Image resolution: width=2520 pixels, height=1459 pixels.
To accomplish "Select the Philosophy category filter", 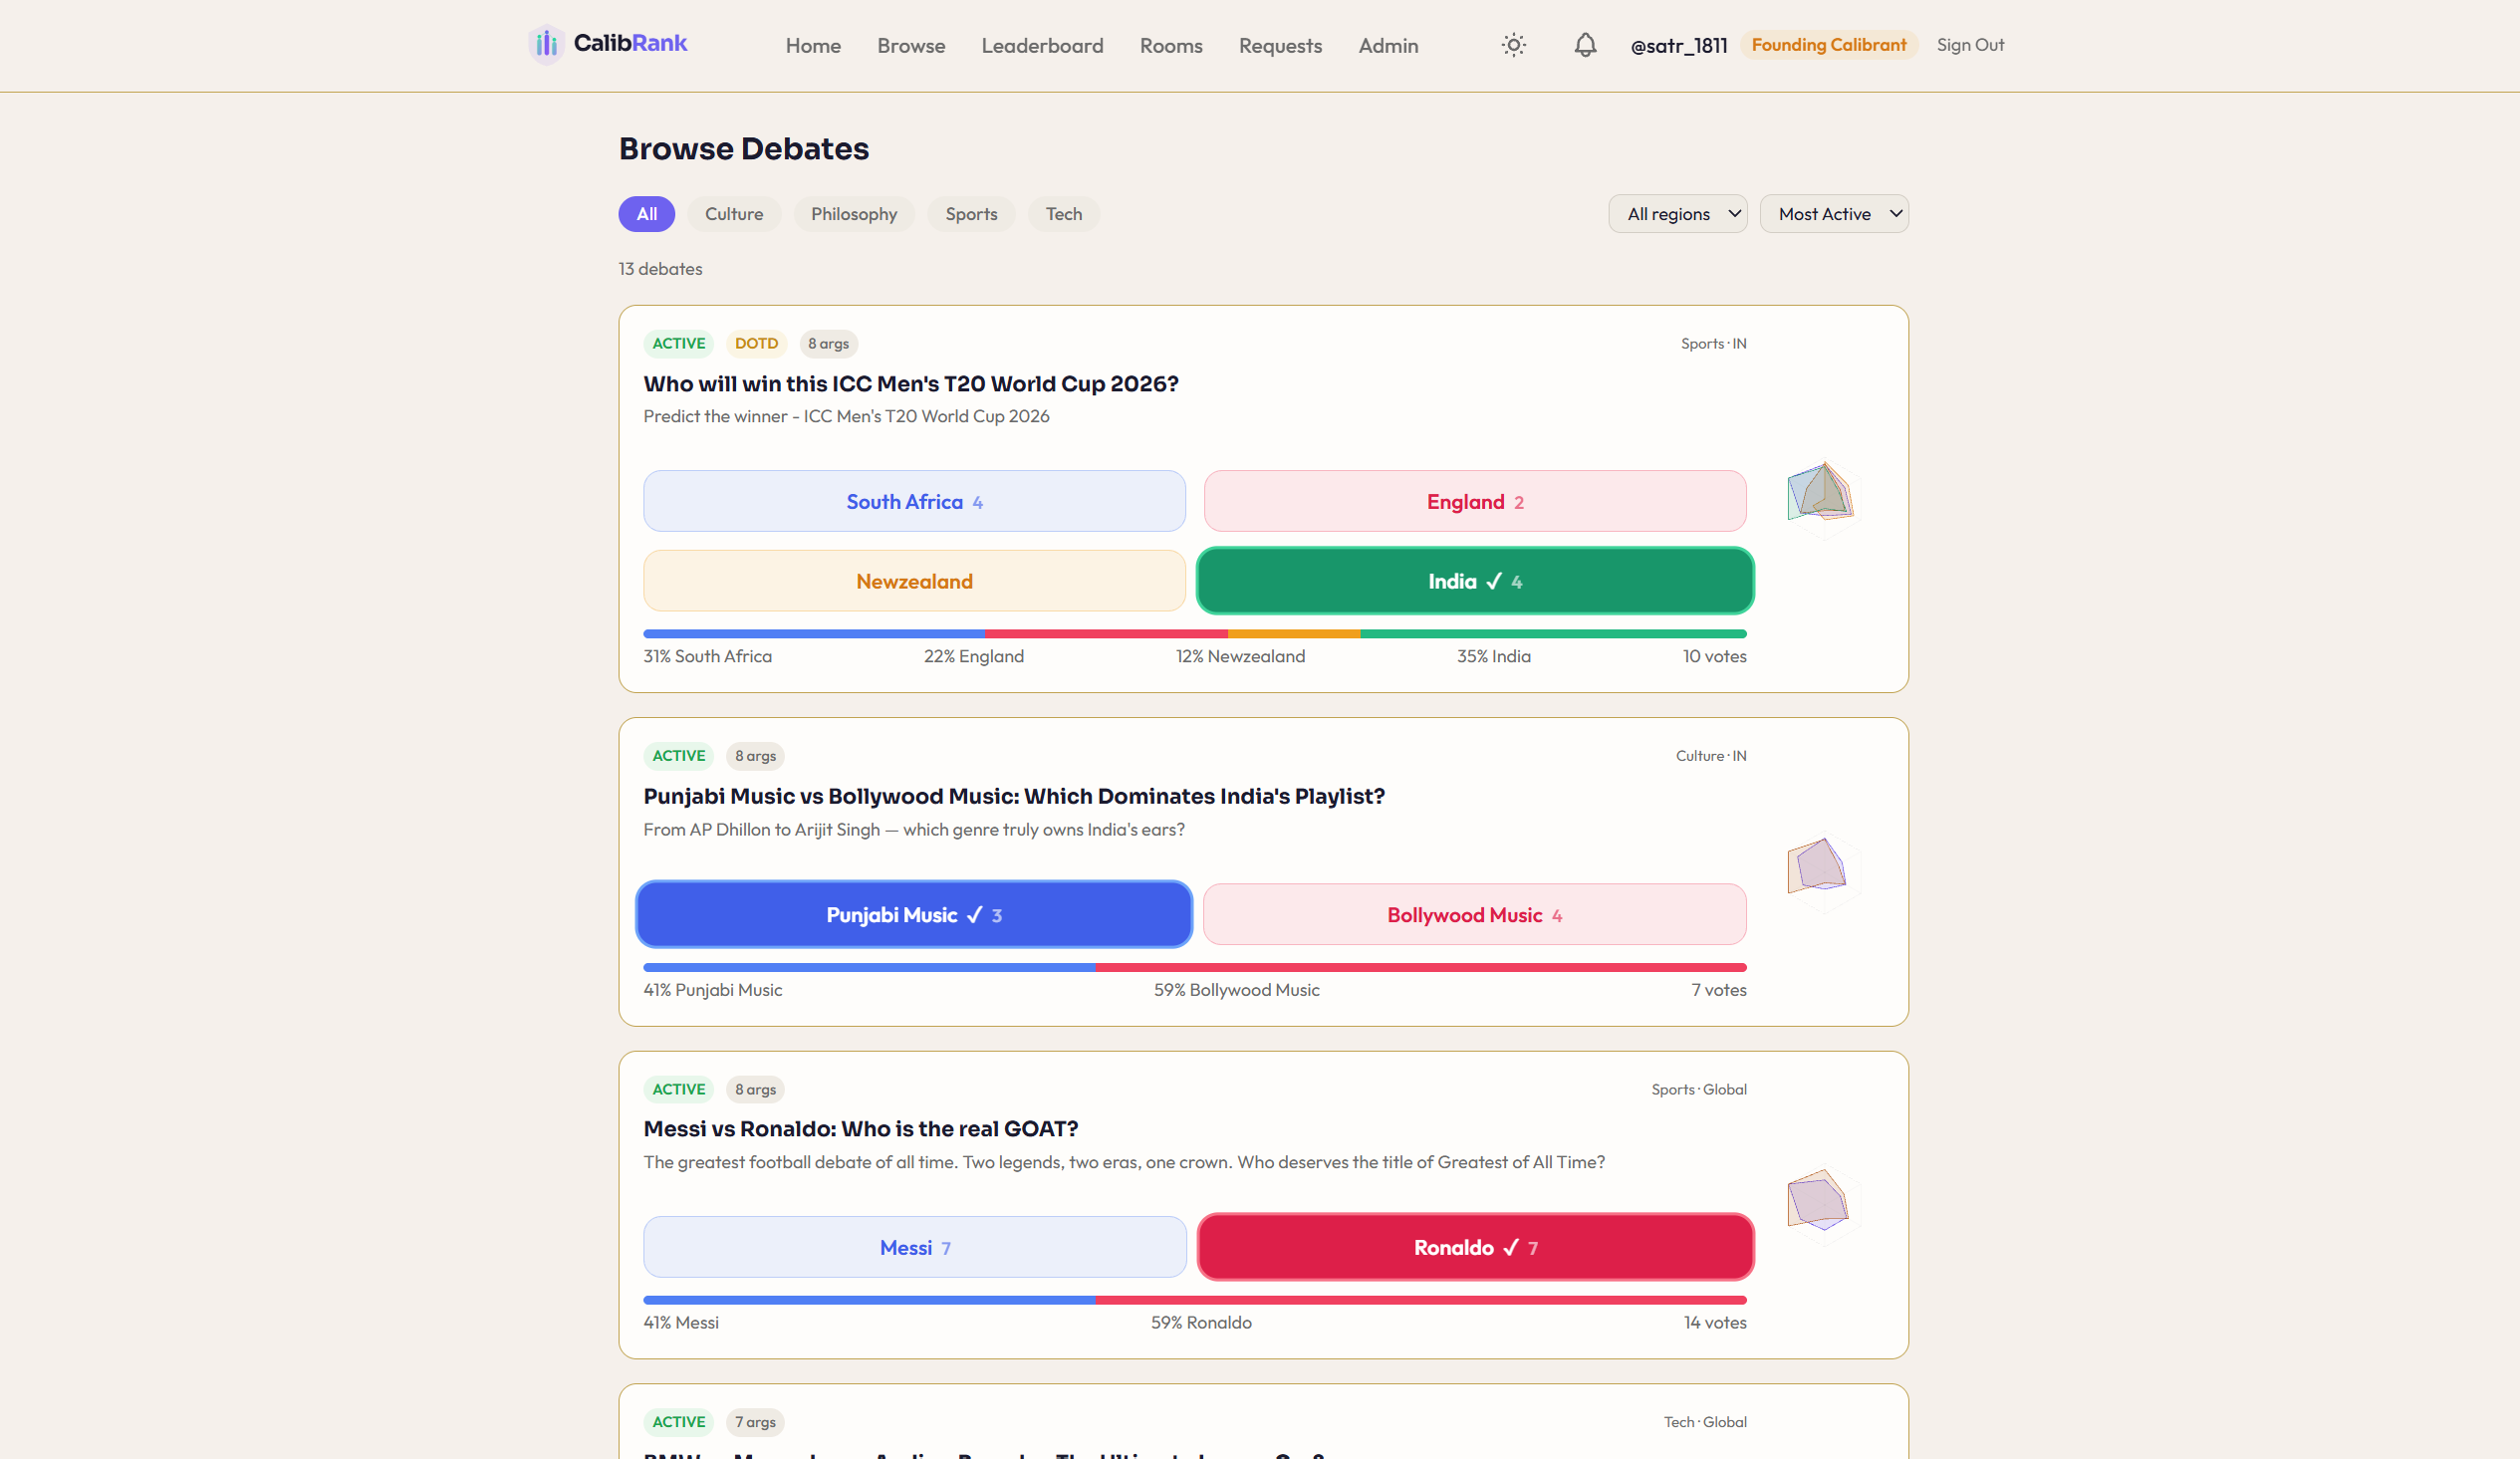I will click(x=853, y=214).
